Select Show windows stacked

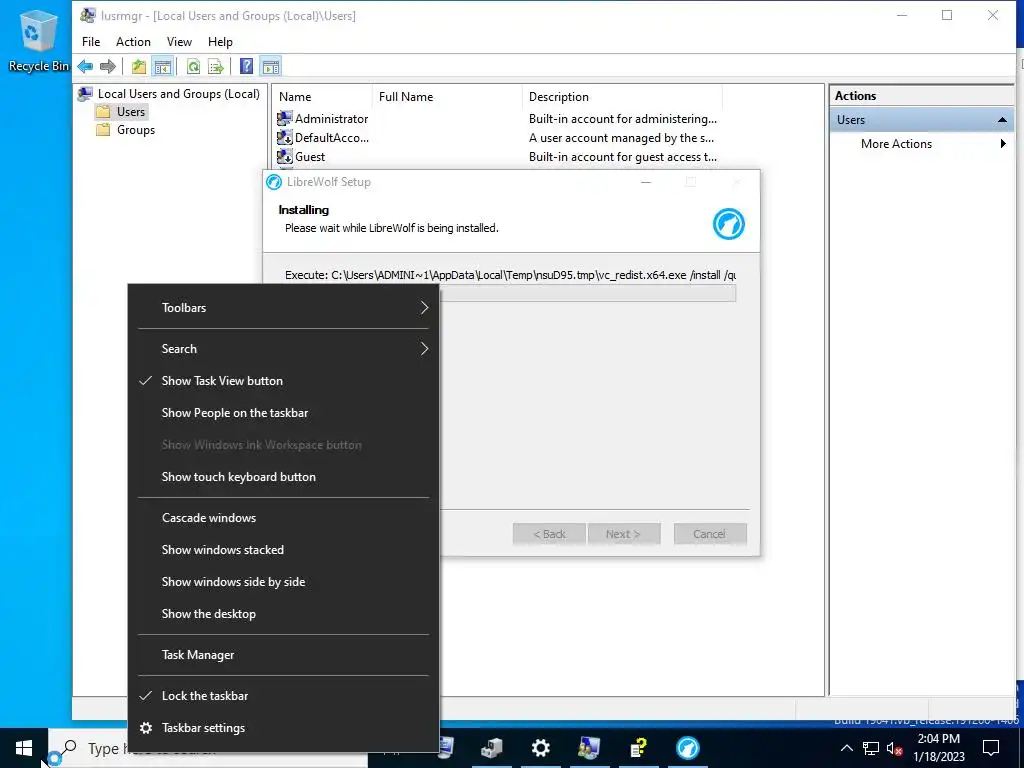click(x=283, y=550)
